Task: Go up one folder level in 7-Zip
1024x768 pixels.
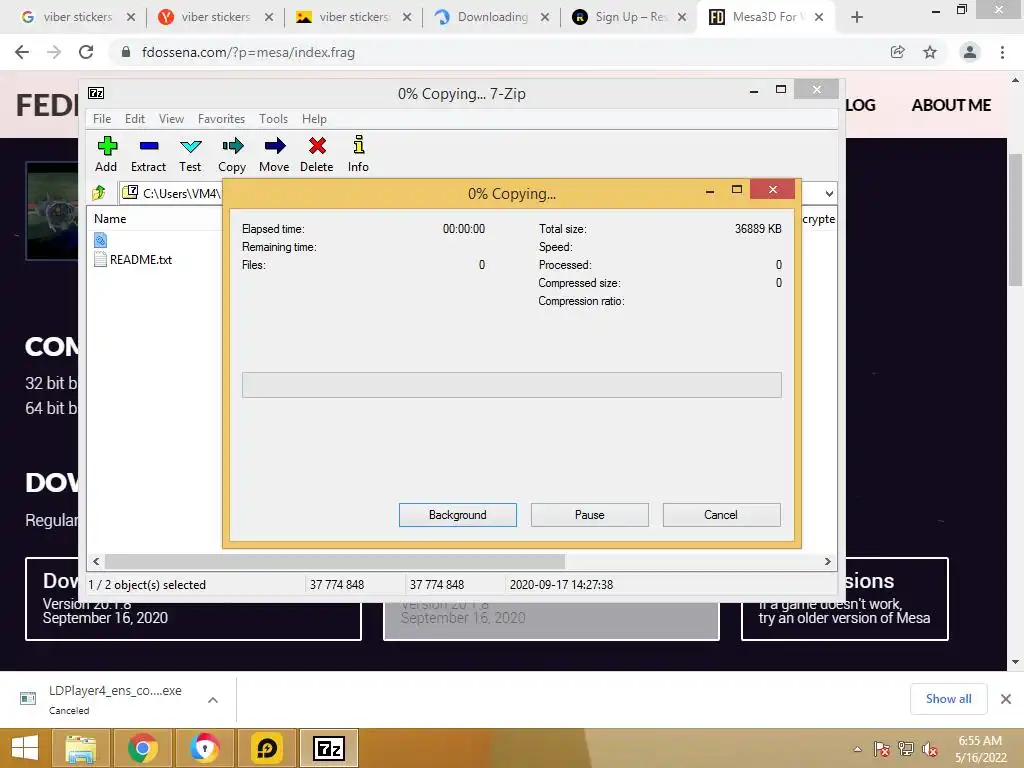Action: click(99, 193)
